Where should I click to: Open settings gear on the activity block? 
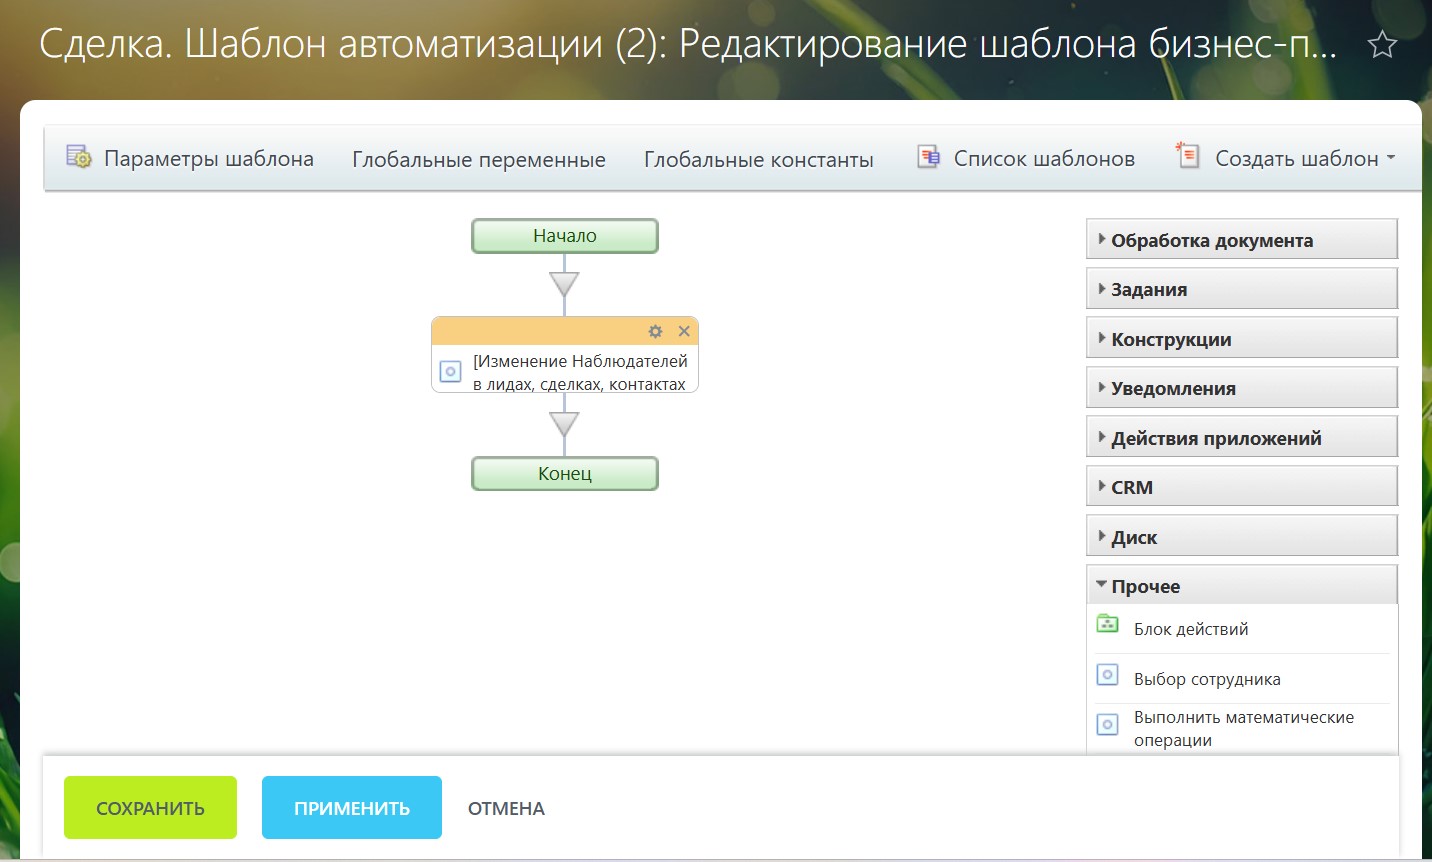point(655,331)
